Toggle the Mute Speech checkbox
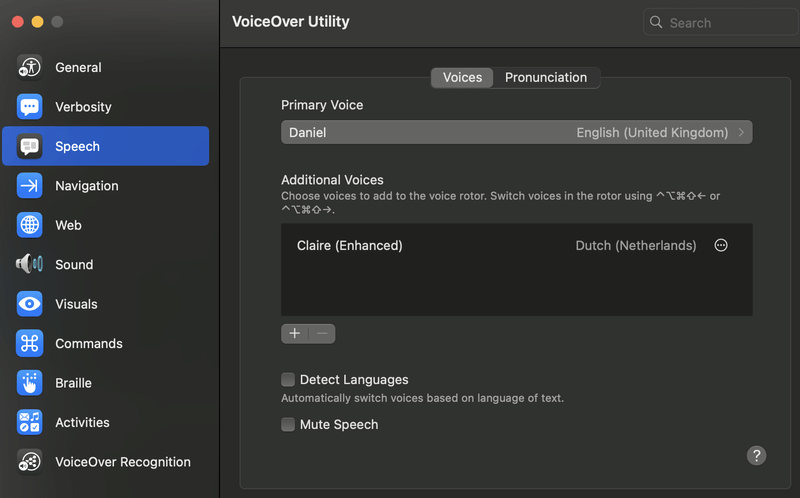 click(x=288, y=425)
